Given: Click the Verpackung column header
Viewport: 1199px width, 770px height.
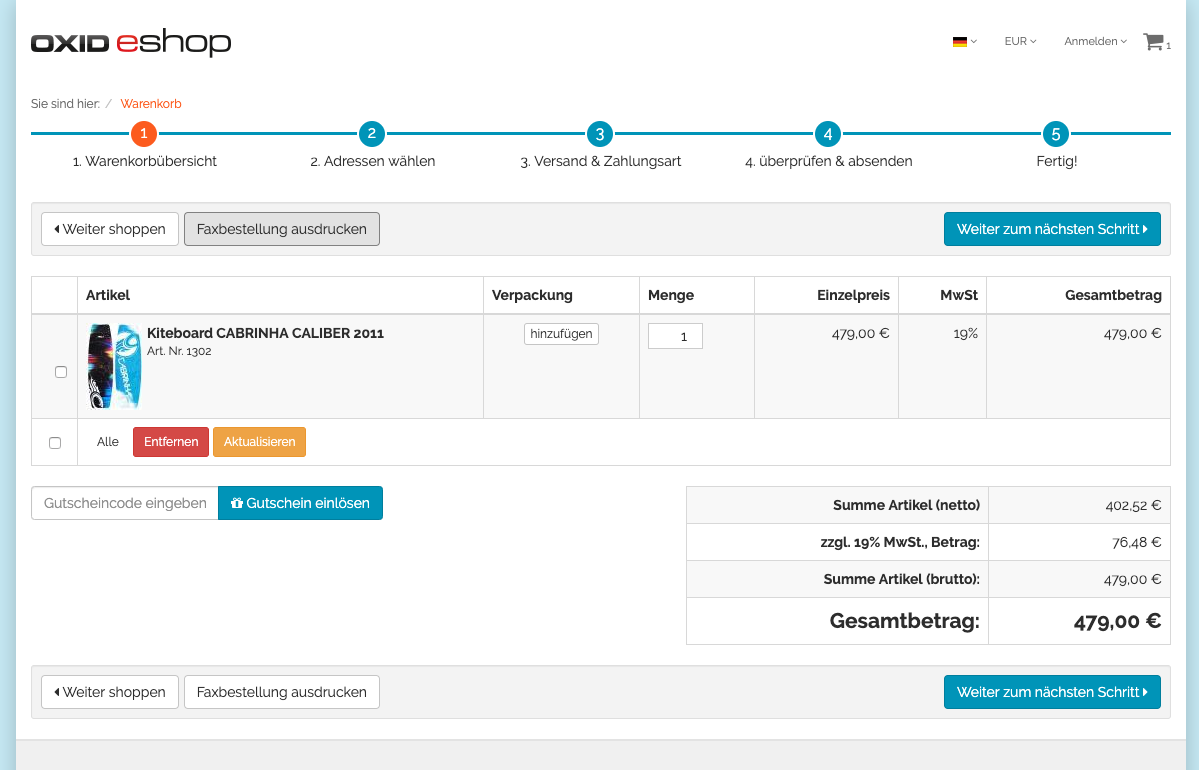Looking at the screenshot, I should pos(532,295).
